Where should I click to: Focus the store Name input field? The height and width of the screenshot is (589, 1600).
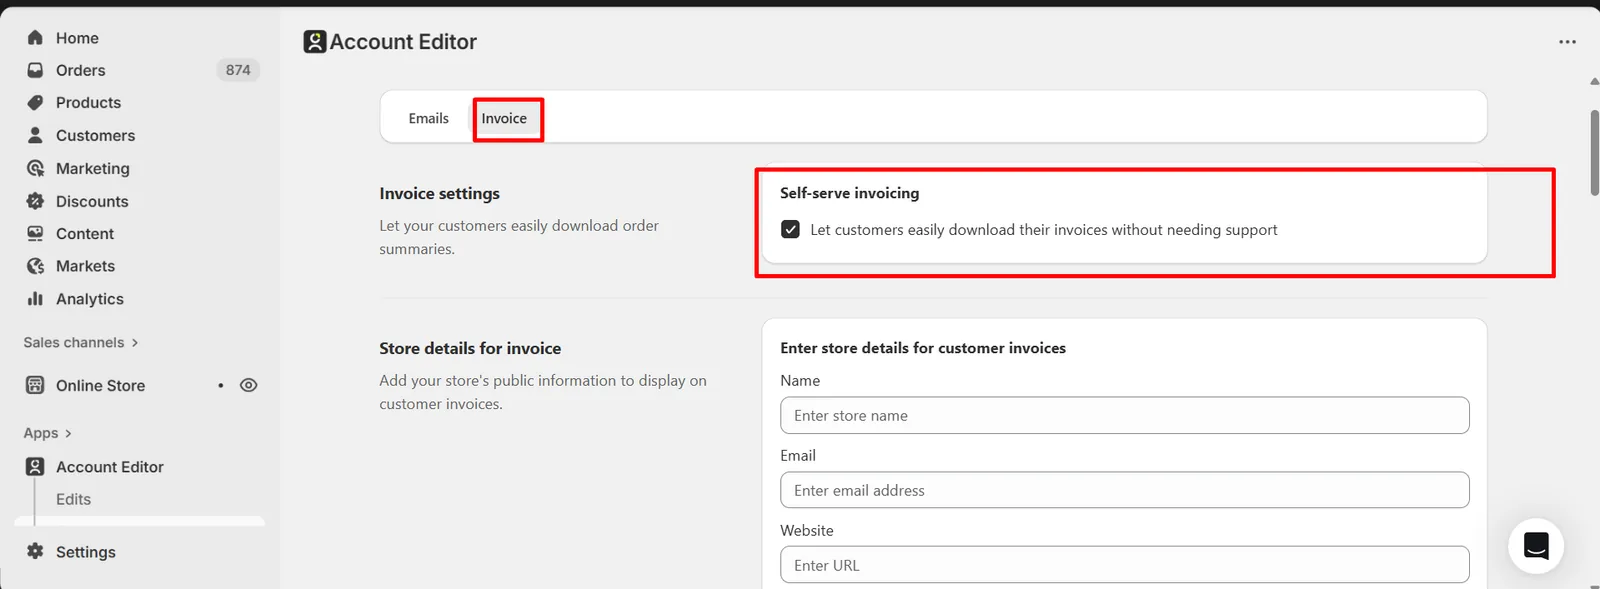pos(1125,415)
